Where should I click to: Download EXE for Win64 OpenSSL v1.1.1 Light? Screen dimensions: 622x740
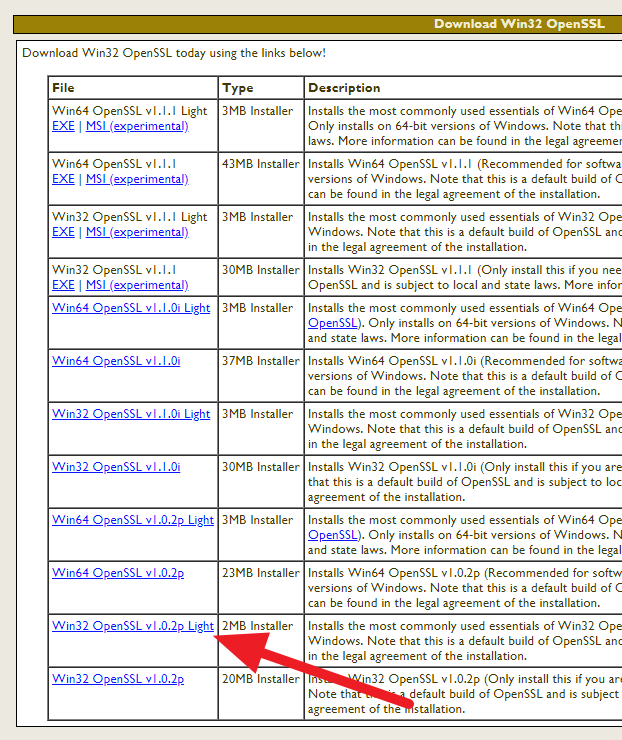click(x=63, y=126)
